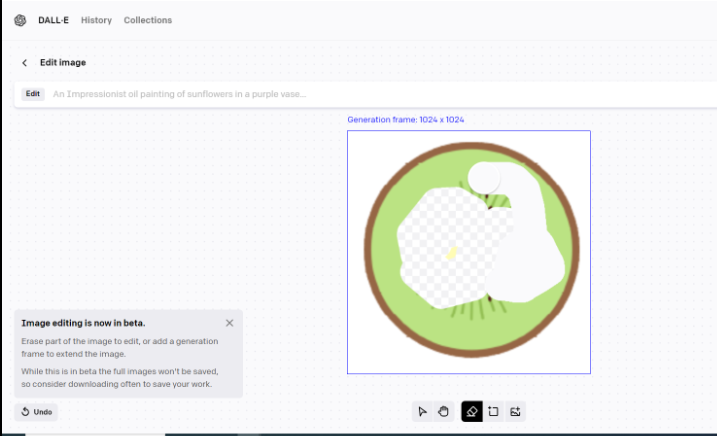Image resolution: width=717 pixels, height=436 pixels.
Task: Click the kiwi image in the frame
Action: [469, 252]
